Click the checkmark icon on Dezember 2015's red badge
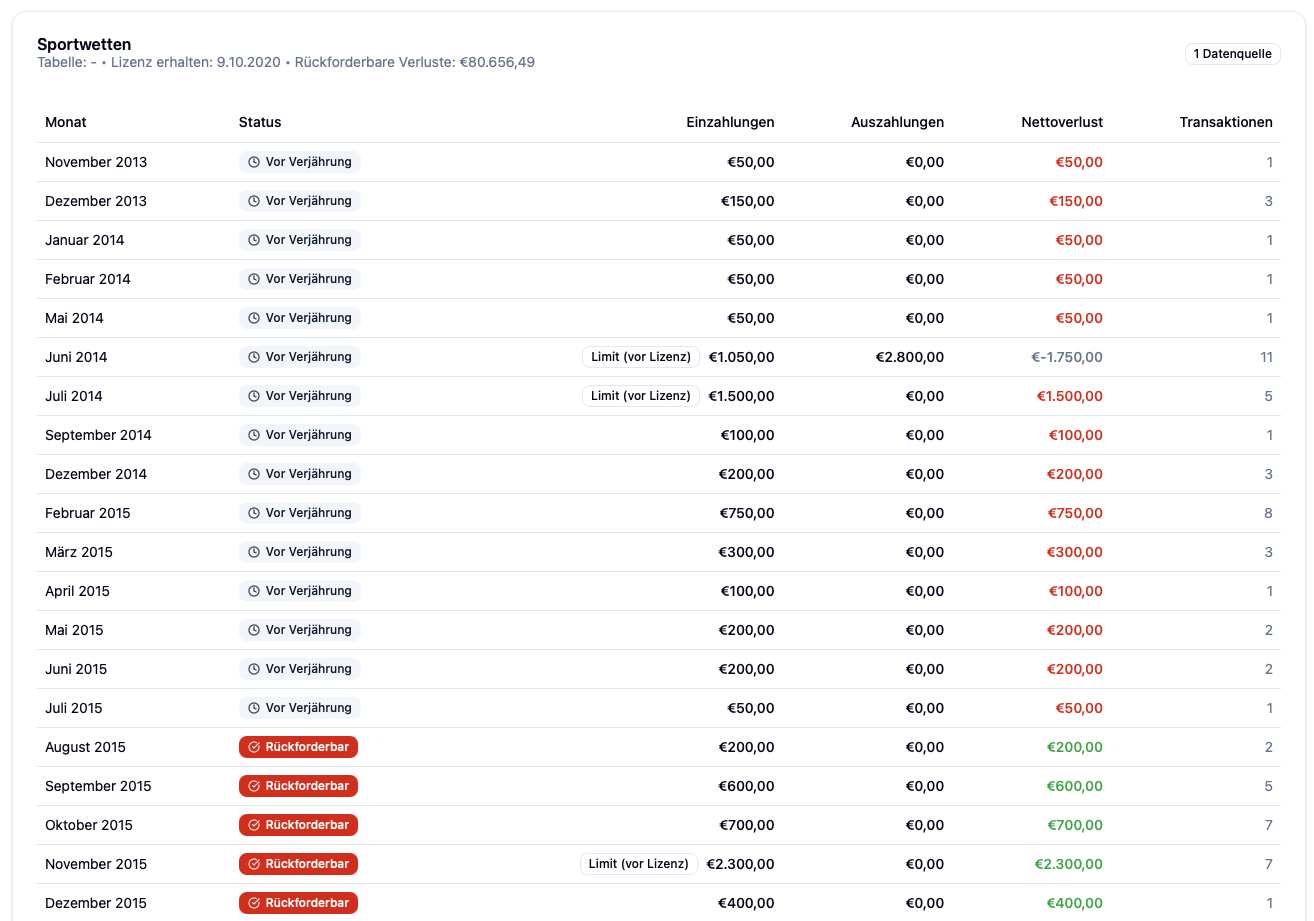This screenshot has height=921, width=1314. coord(253,903)
